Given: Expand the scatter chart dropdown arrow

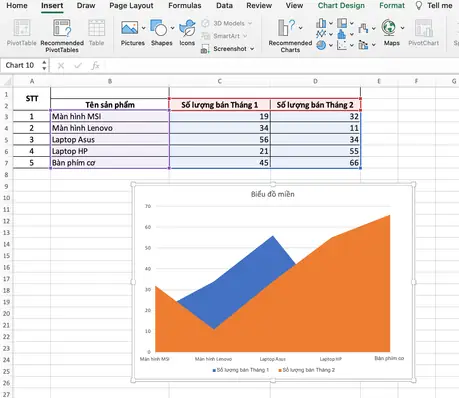Looking at the screenshot, I should 352,45.
